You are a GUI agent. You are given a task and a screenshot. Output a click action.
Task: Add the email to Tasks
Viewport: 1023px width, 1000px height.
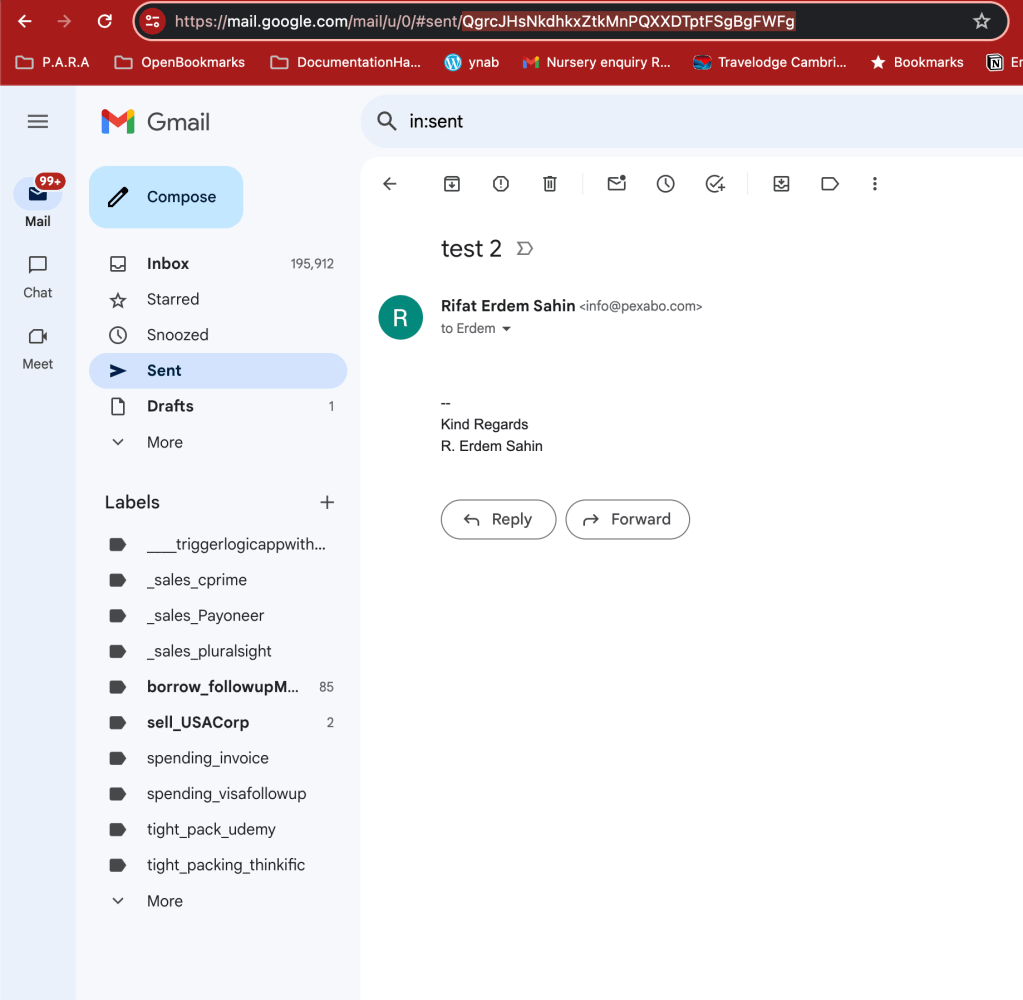(715, 184)
